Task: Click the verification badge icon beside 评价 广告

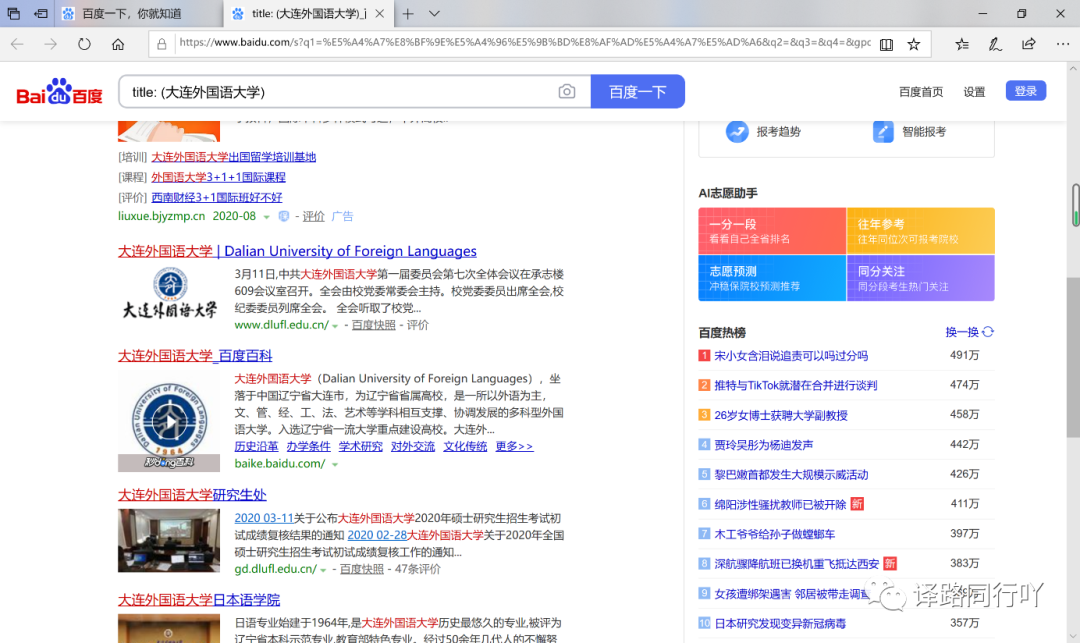Action: (283, 216)
